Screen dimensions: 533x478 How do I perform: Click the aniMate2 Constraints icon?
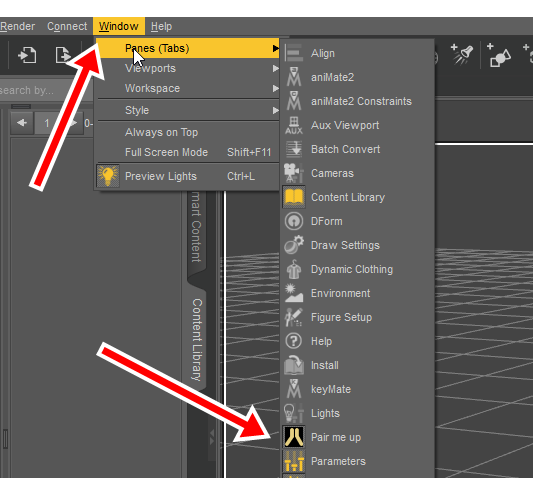[x=294, y=101]
